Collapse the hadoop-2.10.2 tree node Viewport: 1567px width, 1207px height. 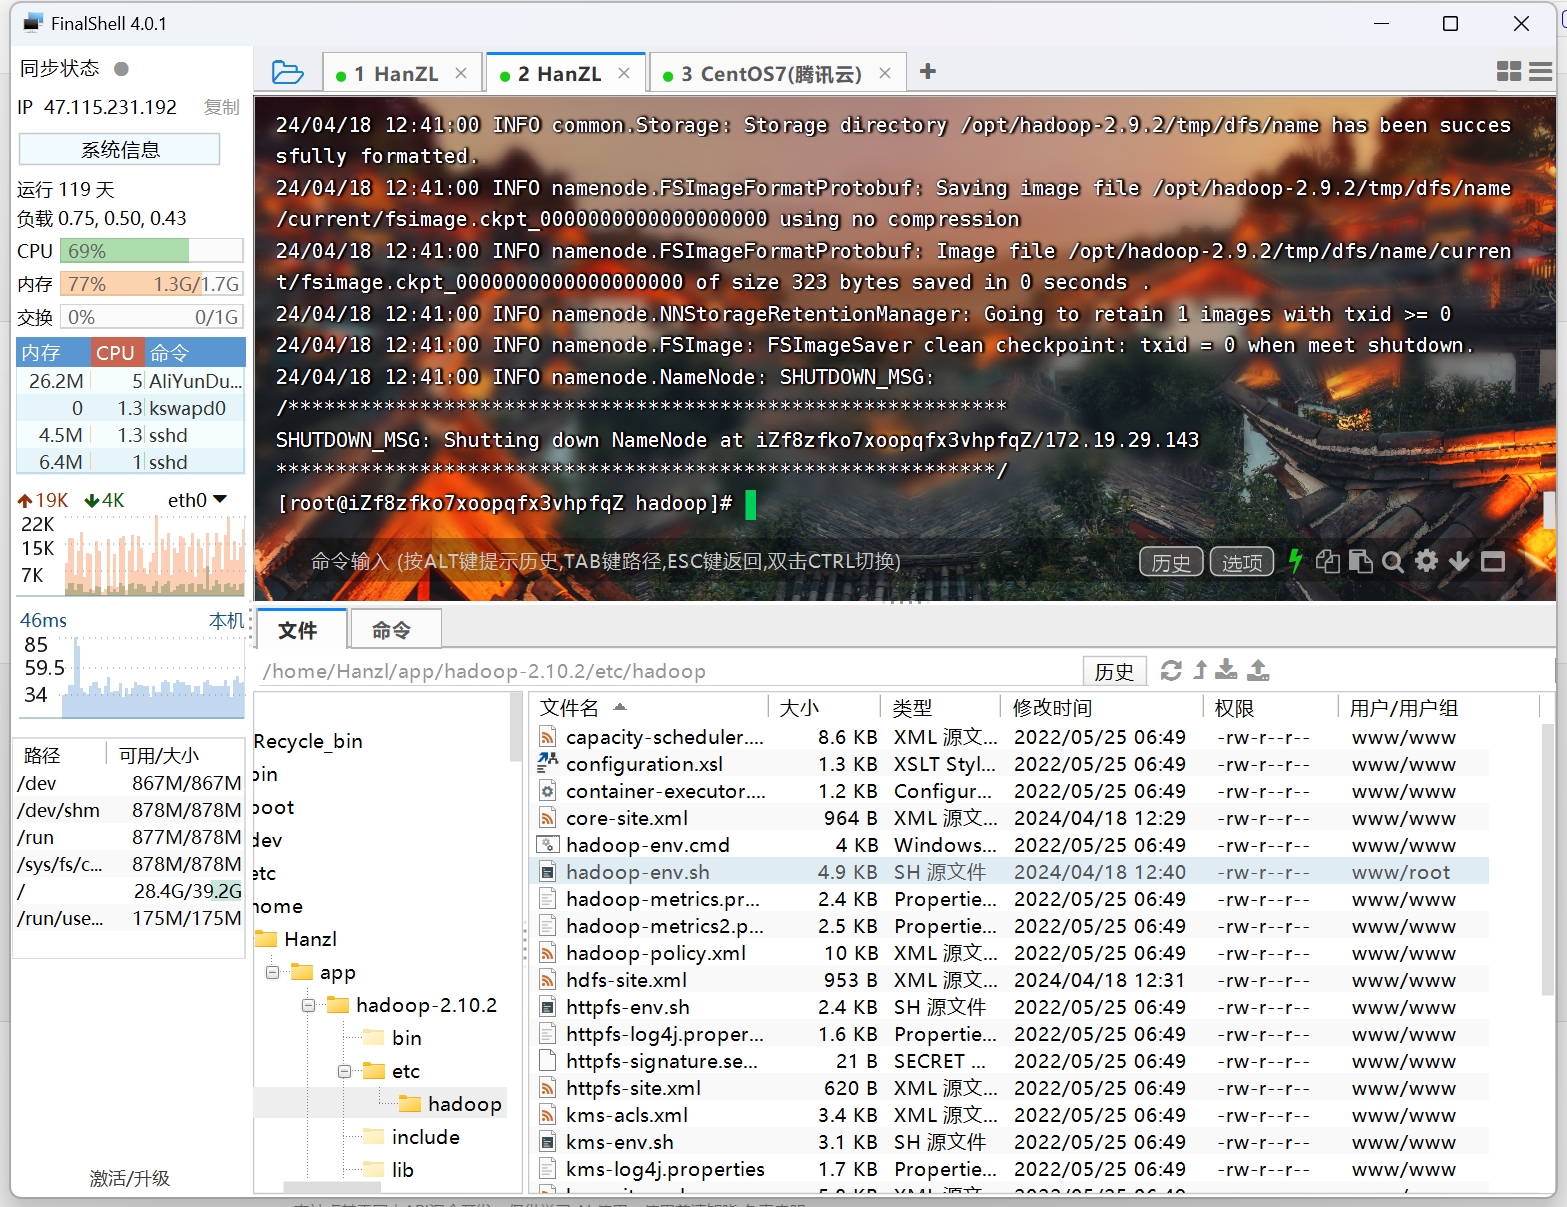tap(308, 1005)
